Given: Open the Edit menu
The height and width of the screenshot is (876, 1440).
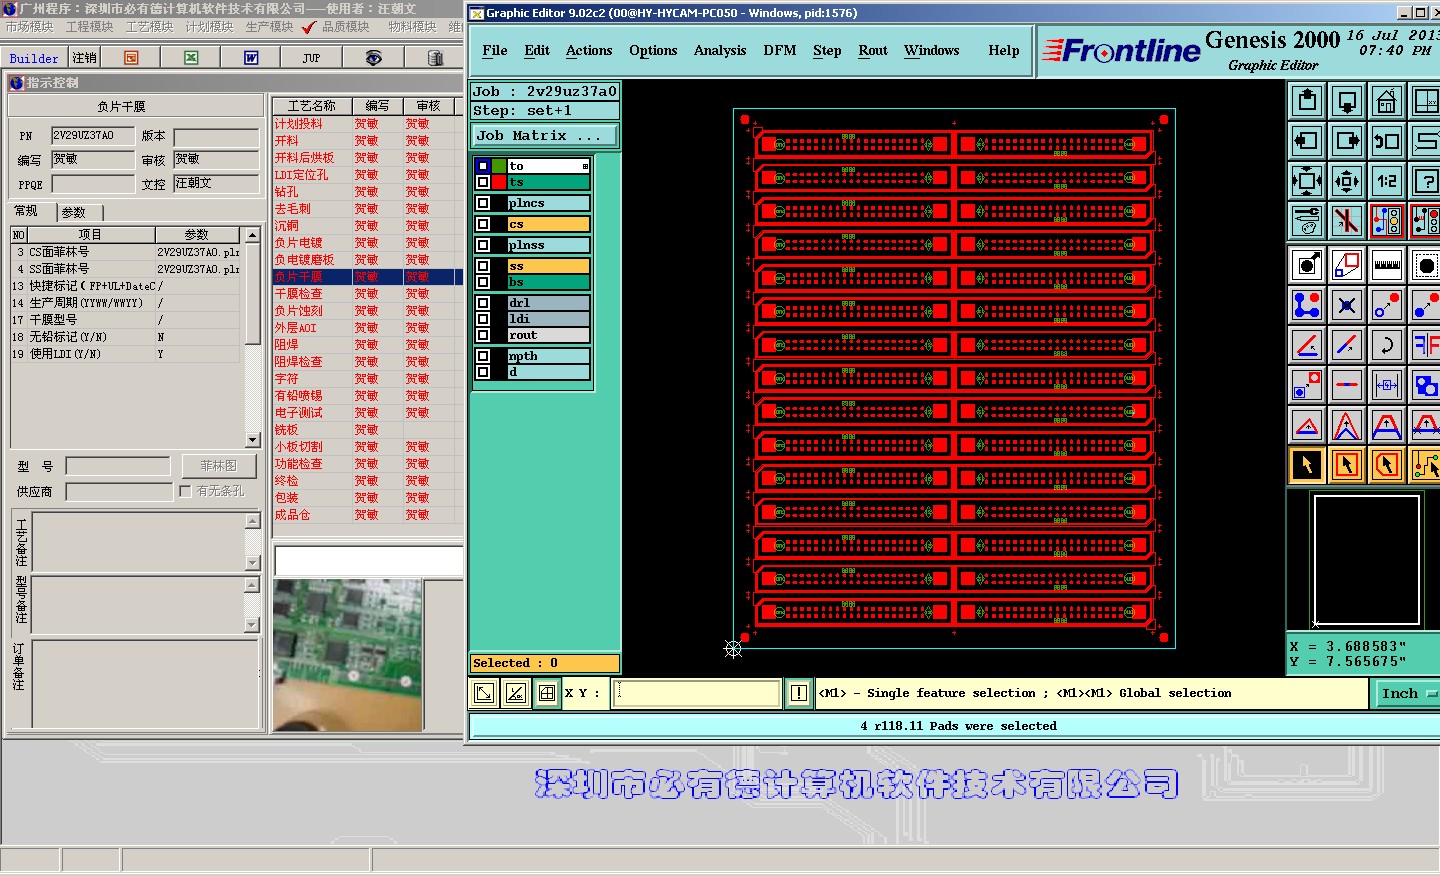Looking at the screenshot, I should point(537,51).
